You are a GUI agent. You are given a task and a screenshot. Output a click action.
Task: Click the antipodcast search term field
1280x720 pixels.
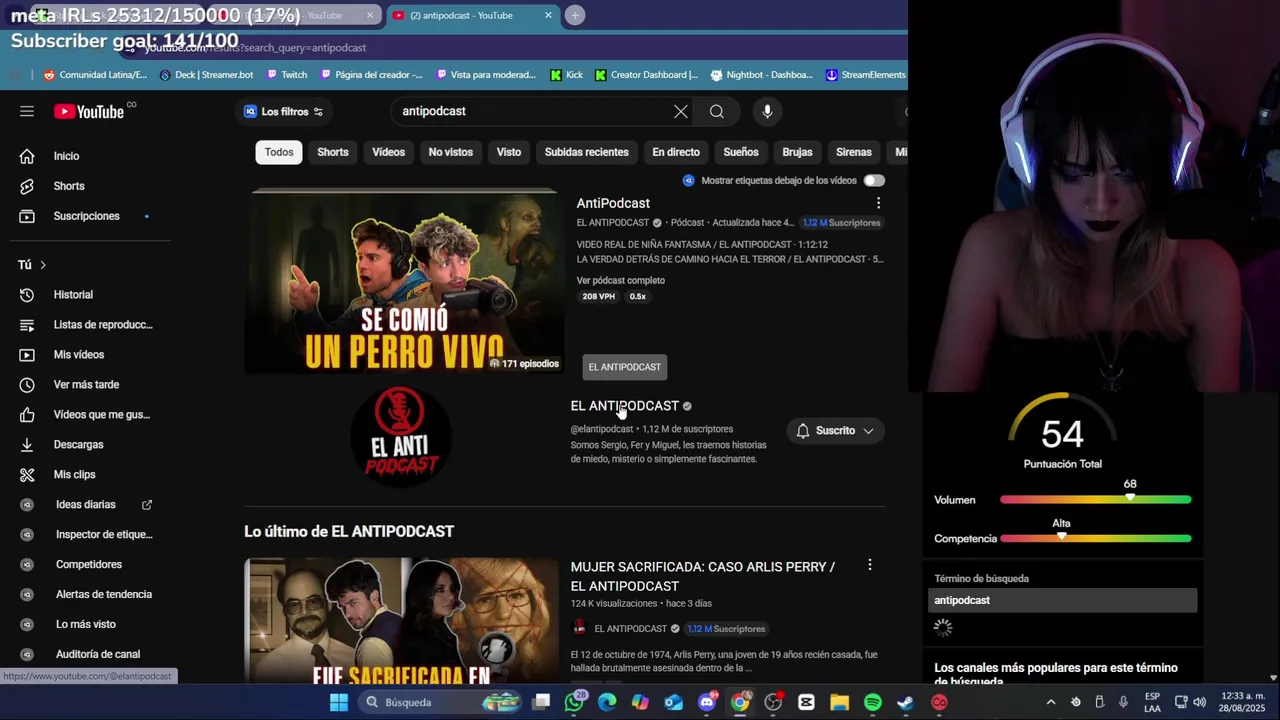pos(1062,600)
